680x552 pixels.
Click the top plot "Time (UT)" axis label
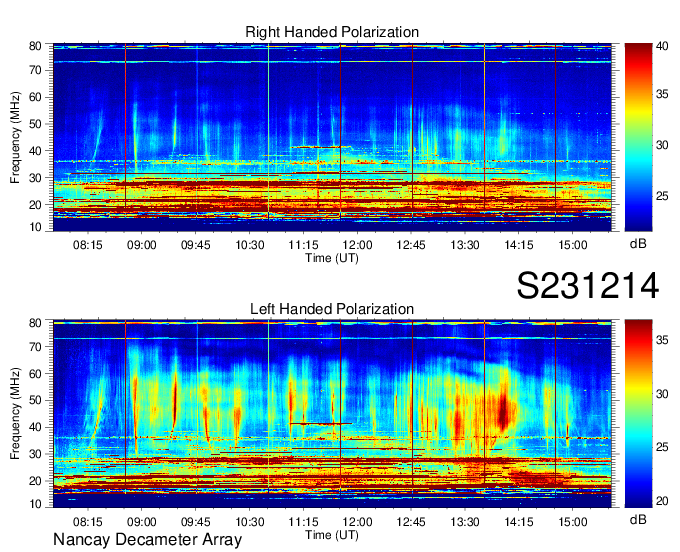point(332,258)
